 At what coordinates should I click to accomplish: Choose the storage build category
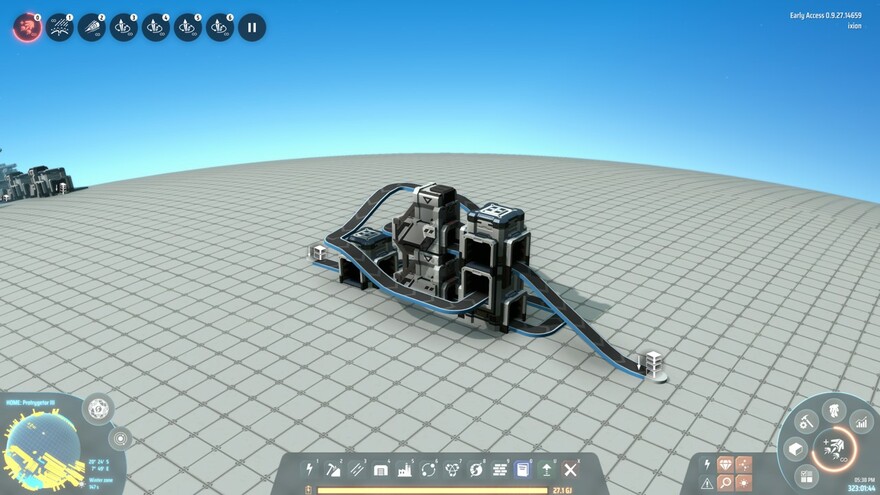click(x=381, y=469)
